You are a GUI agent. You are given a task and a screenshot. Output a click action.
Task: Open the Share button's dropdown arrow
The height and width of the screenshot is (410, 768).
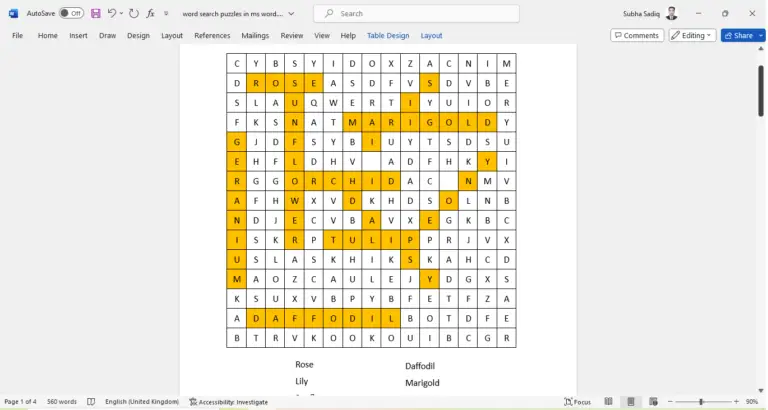coord(761,35)
